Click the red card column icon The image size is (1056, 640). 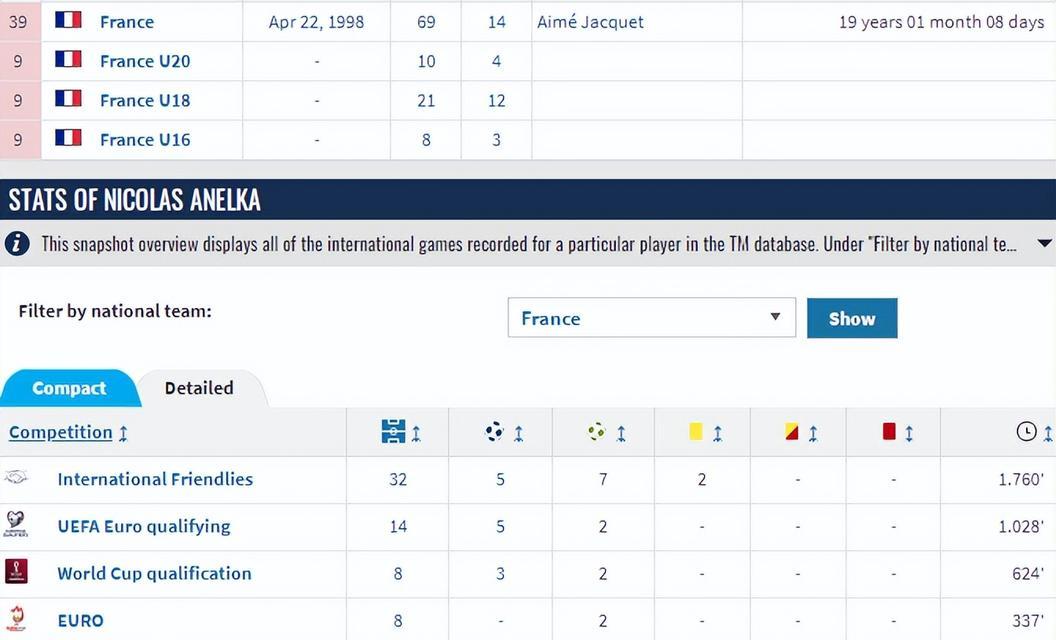click(x=889, y=431)
